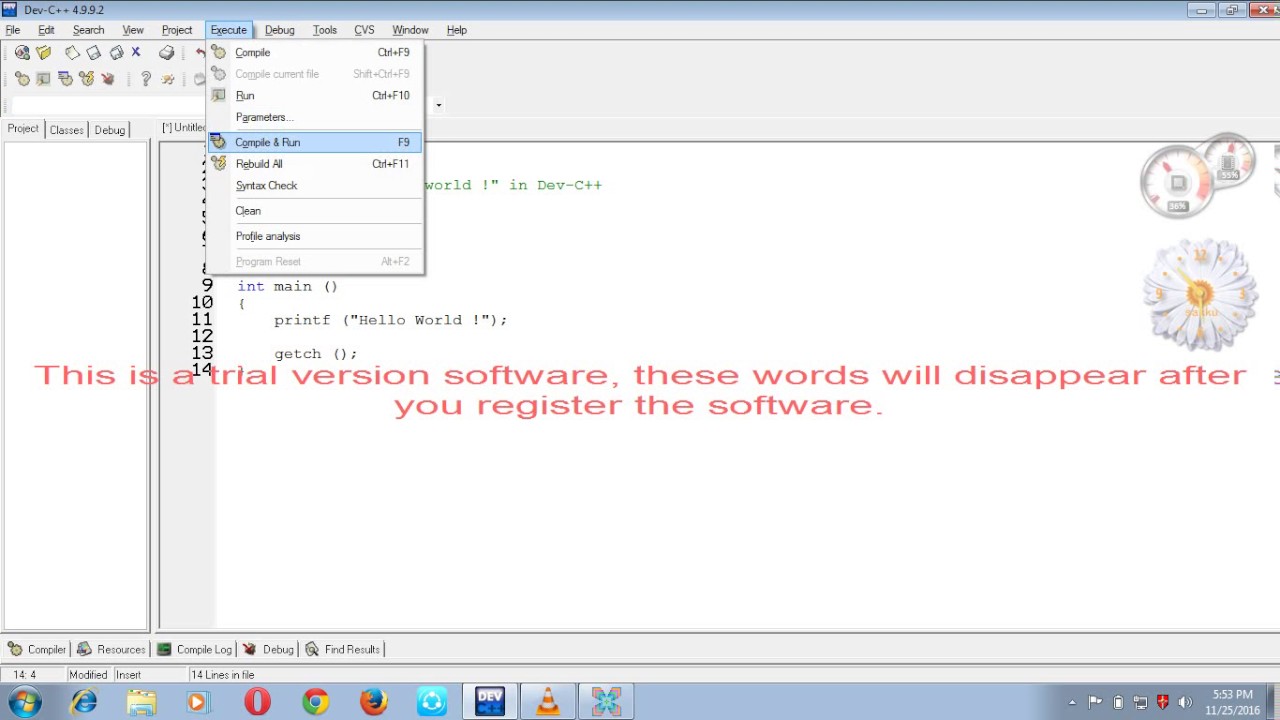Open the Opera browser taskbar icon

pyautogui.click(x=257, y=702)
